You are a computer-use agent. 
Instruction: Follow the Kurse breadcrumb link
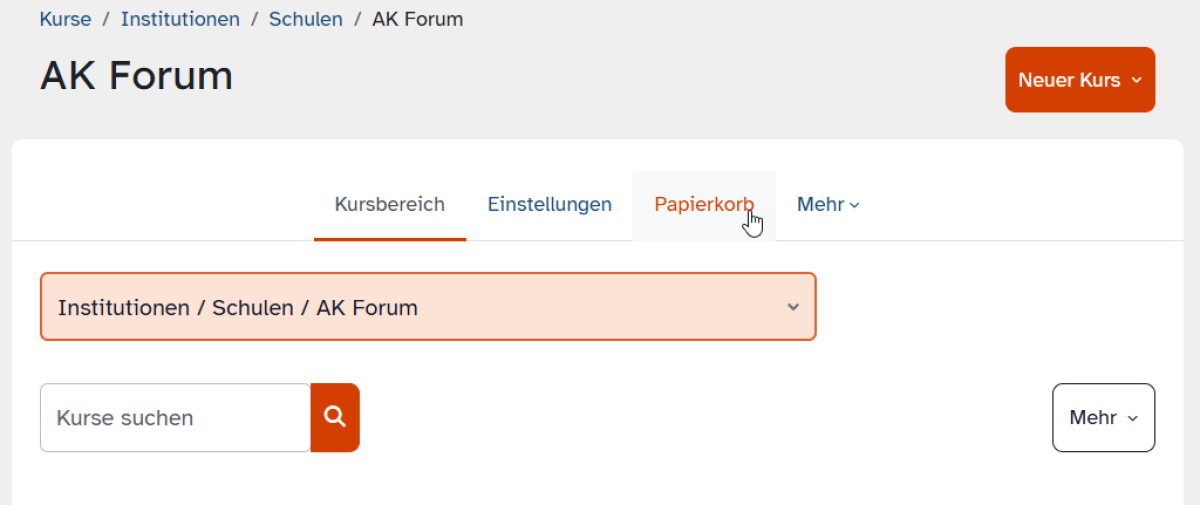(x=65, y=19)
